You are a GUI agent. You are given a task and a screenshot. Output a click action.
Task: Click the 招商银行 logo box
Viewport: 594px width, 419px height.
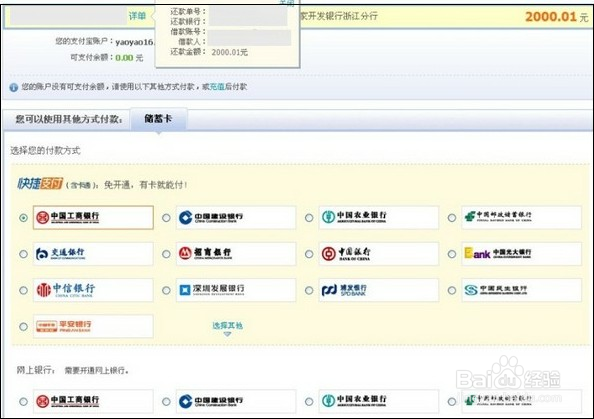coord(236,253)
